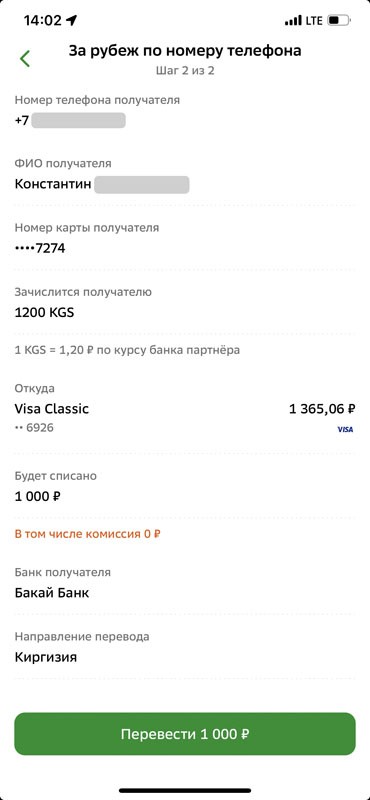Viewport: 370px width, 800px height.
Task: Tap the Бакай Банк recipient bank
Action: [x=52, y=593]
